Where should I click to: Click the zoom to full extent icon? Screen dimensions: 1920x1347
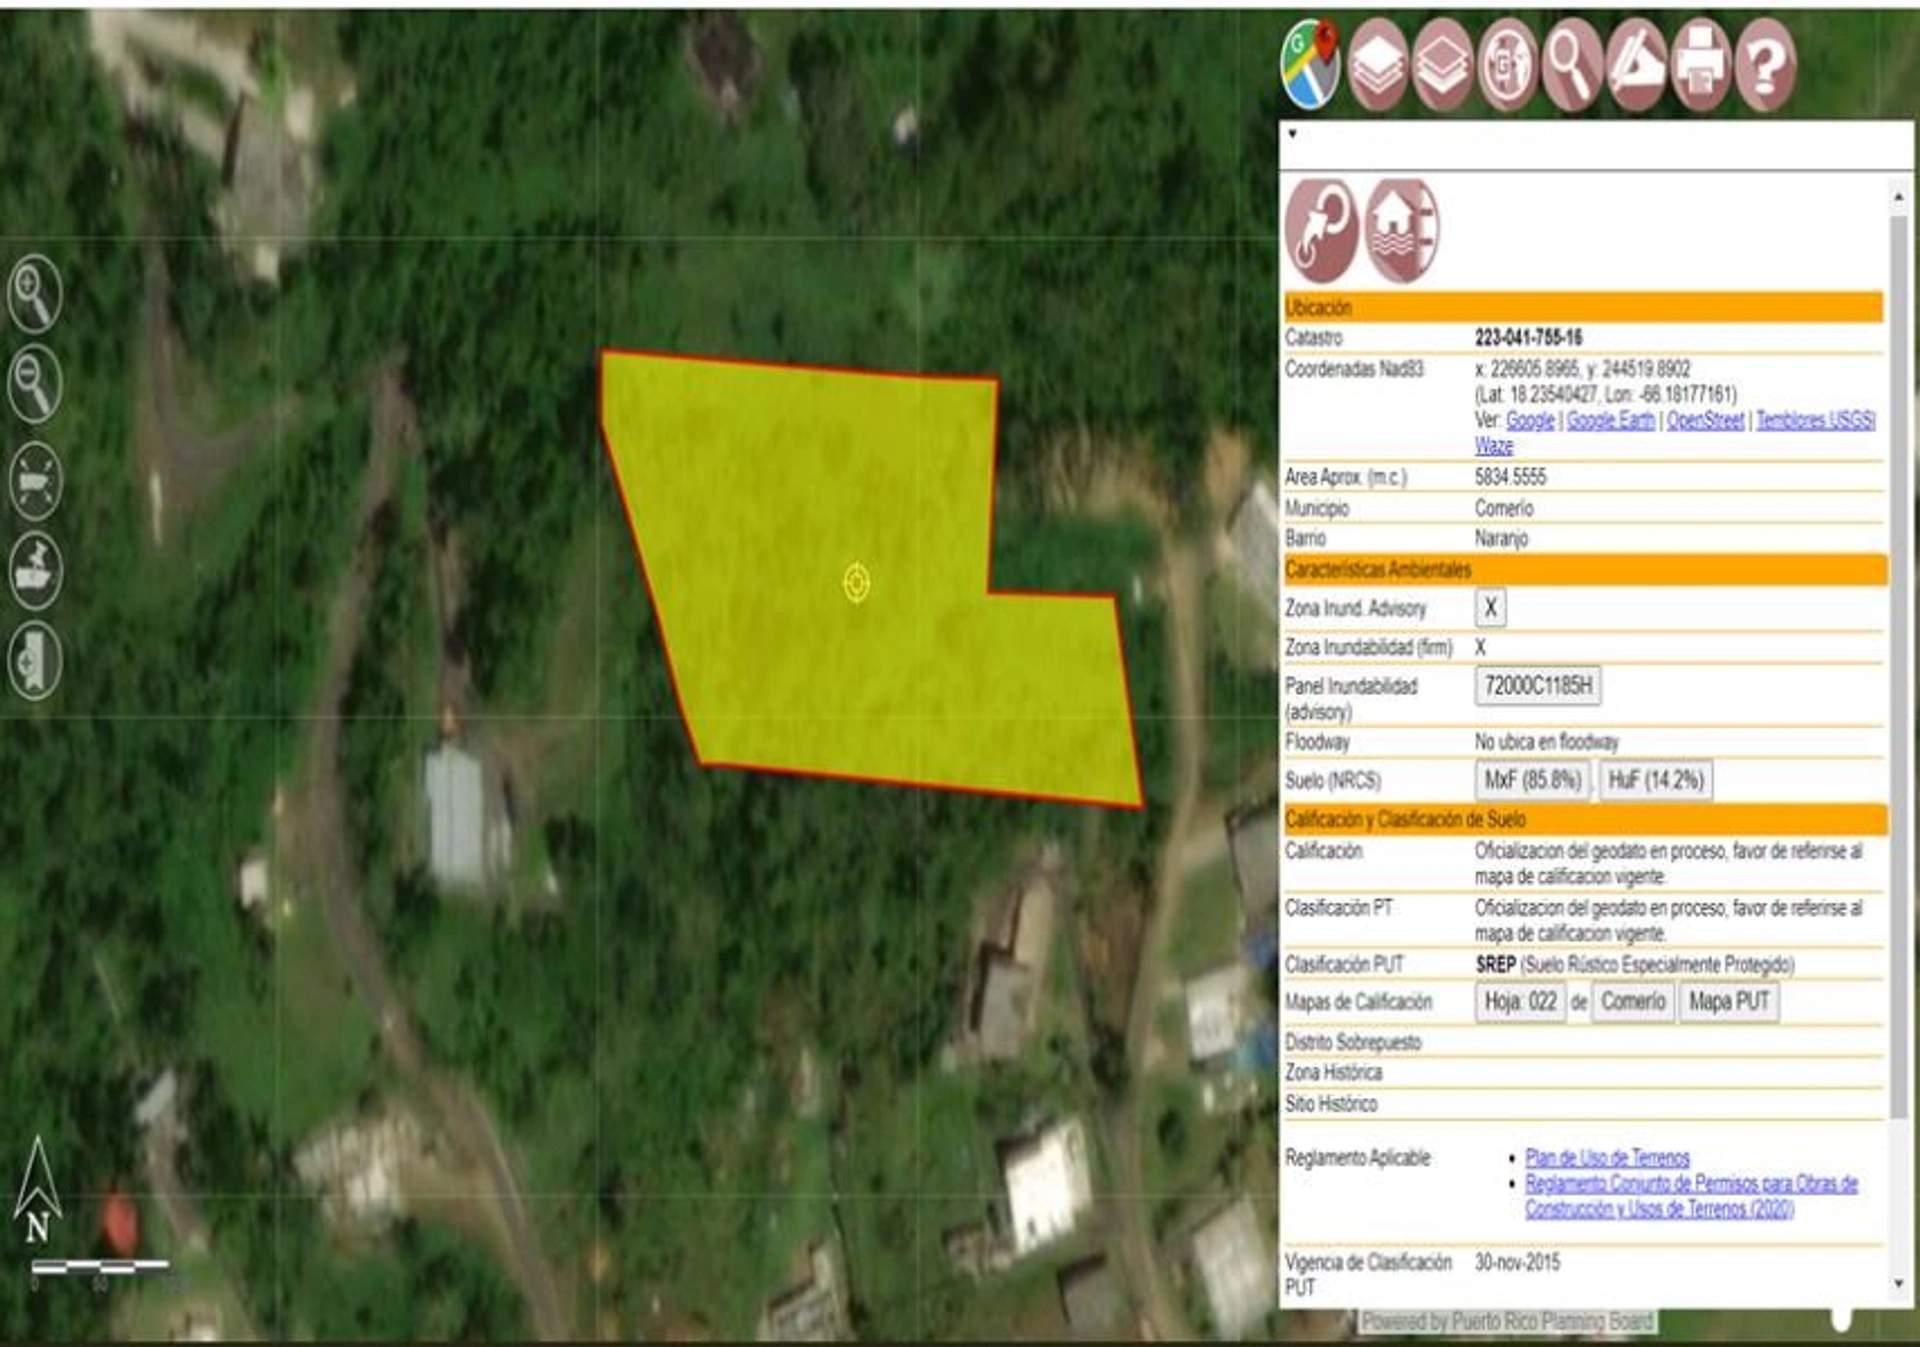[x=35, y=481]
